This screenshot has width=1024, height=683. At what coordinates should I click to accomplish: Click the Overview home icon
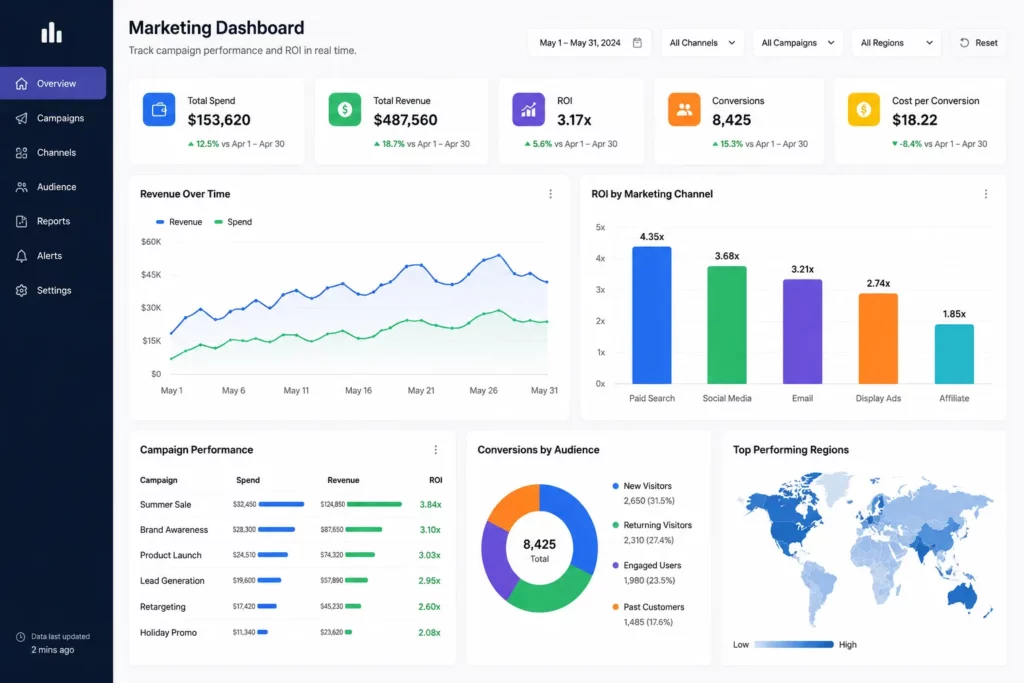click(x=22, y=84)
